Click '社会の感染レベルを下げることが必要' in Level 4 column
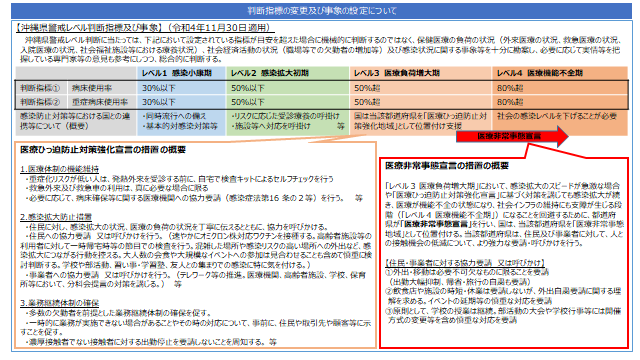The height and width of the screenshot is (360, 640). pos(557,116)
